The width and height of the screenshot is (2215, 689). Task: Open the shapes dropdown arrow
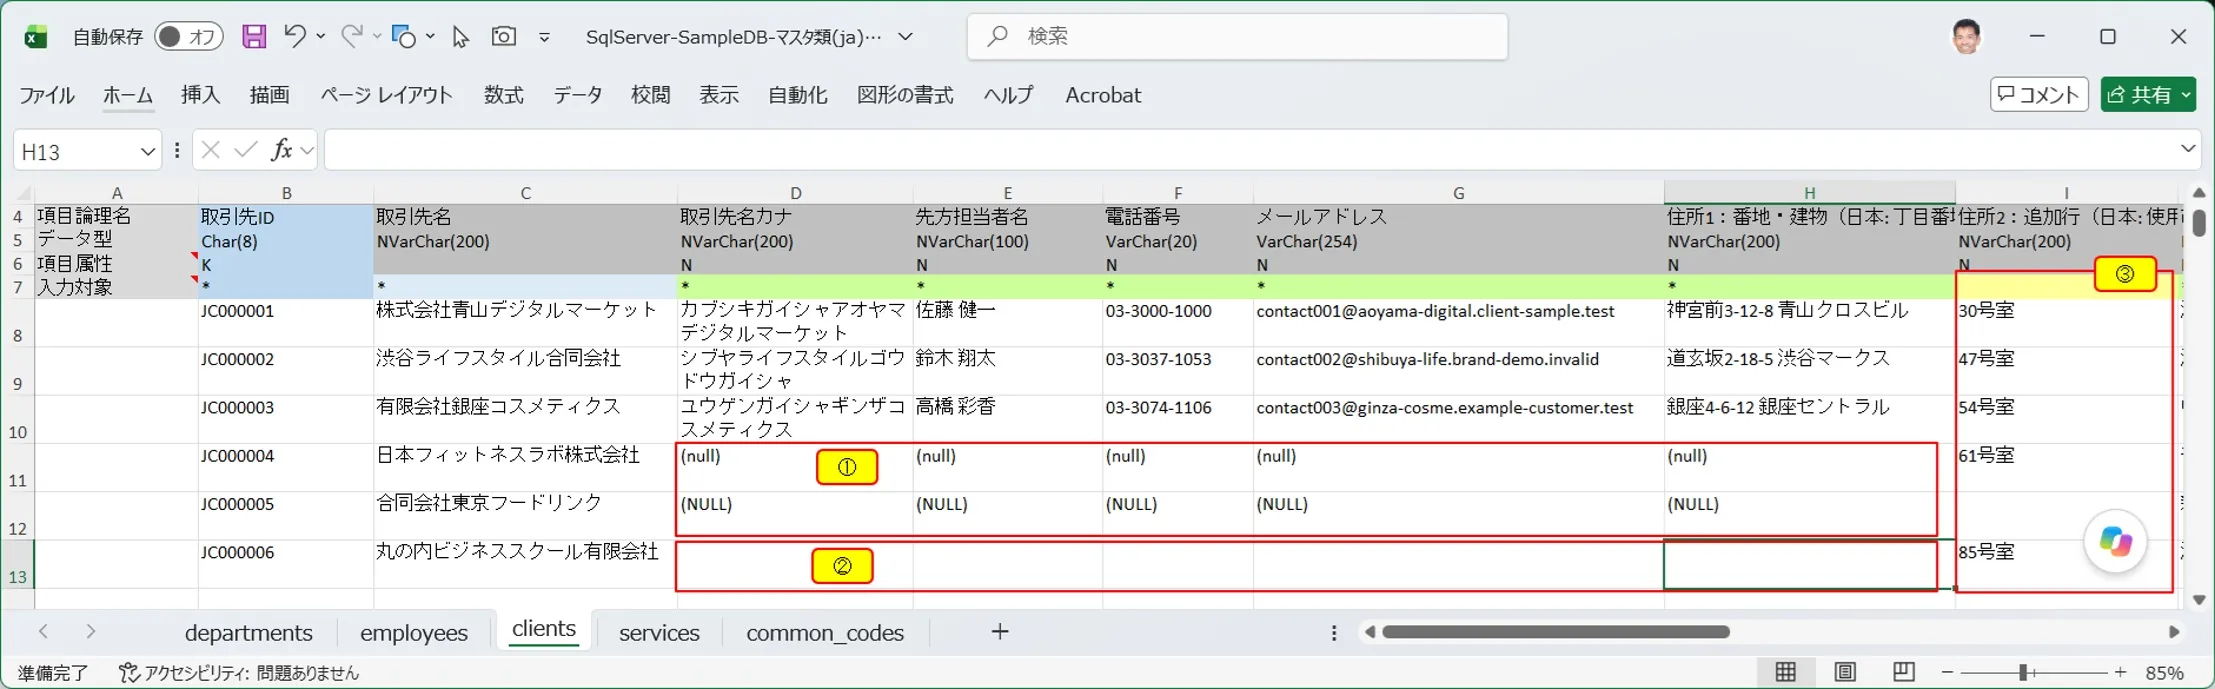(x=430, y=36)
